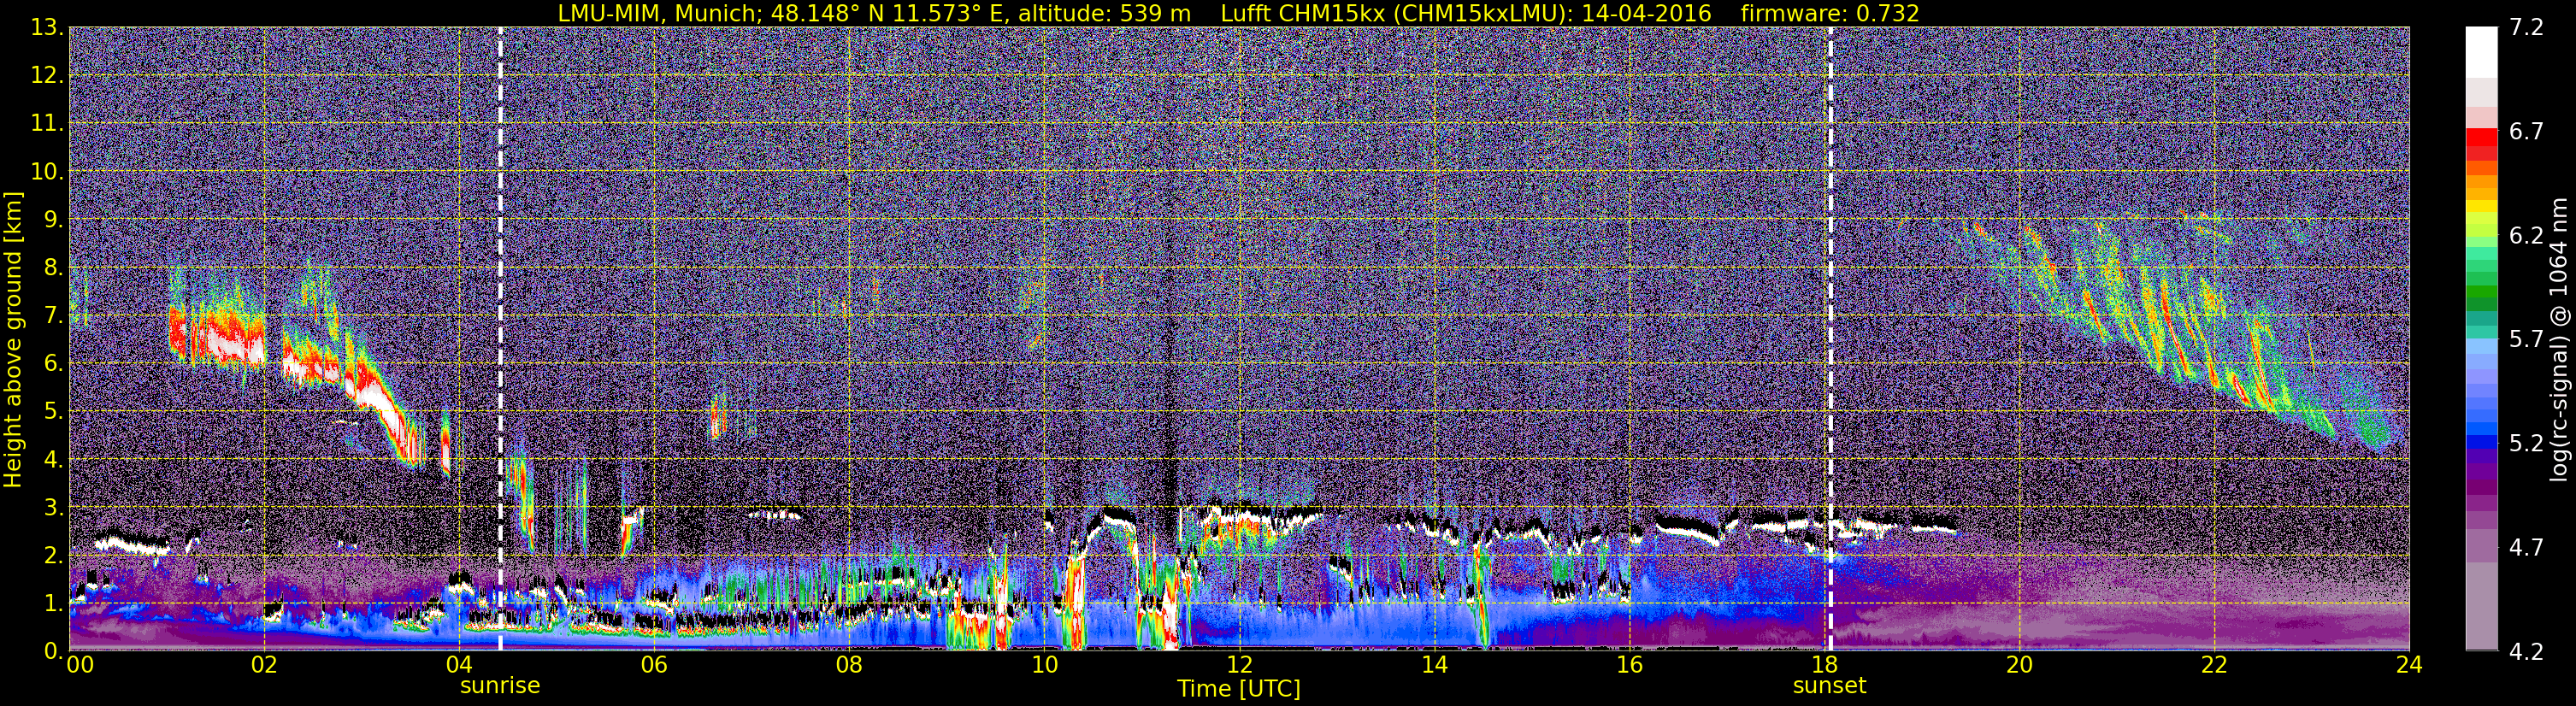Click the 'sunset' label below the time axis
The image size is (2576, 706).
(x=1829, y=686)
